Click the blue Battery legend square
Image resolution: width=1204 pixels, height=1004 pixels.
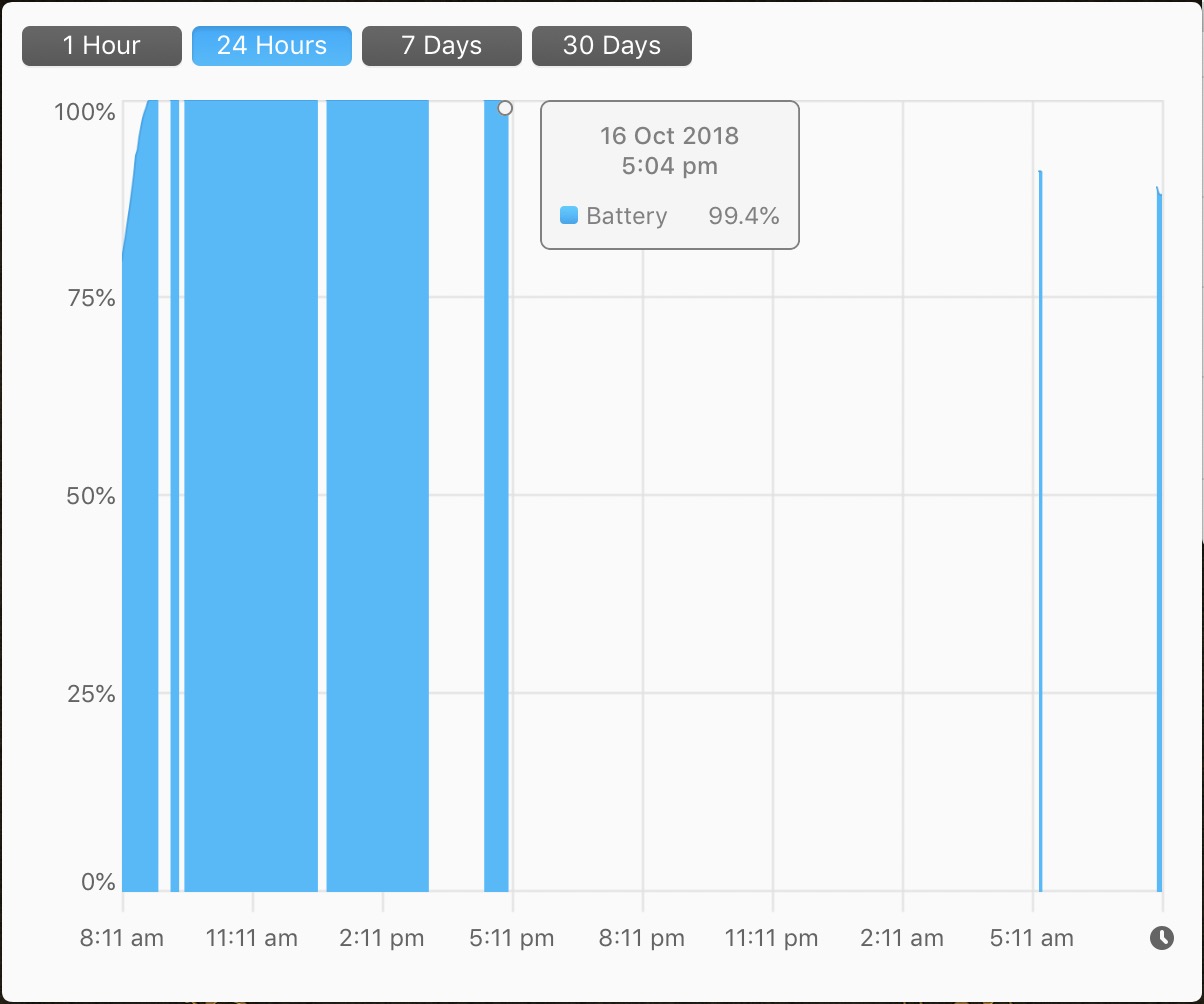coord(569,215)
